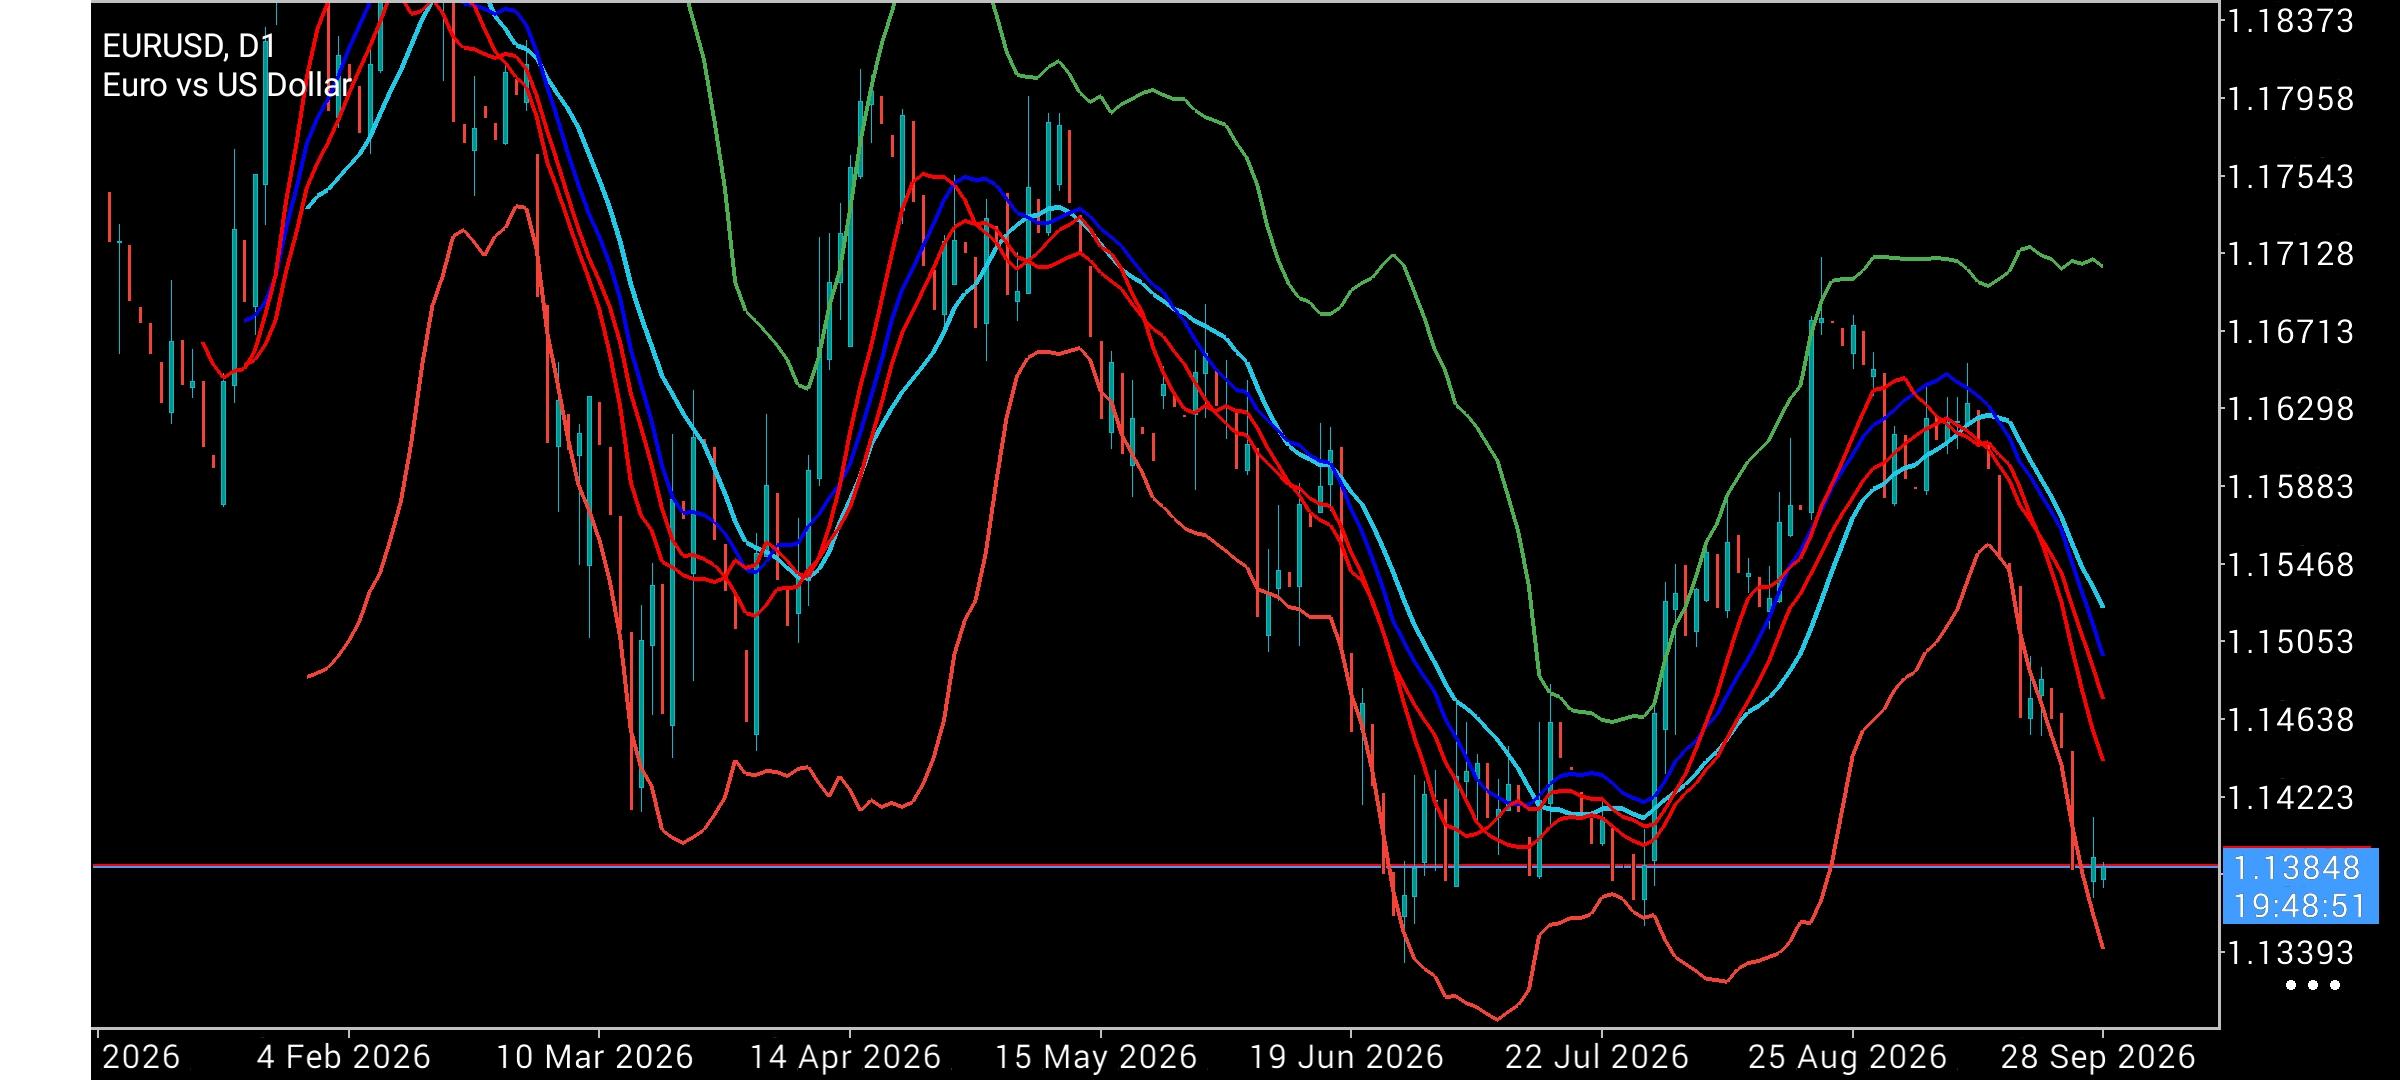Click the 28 Sep 2026 date label
Viewport: 2400px width, 1080px height.
pos(2097,1057)
